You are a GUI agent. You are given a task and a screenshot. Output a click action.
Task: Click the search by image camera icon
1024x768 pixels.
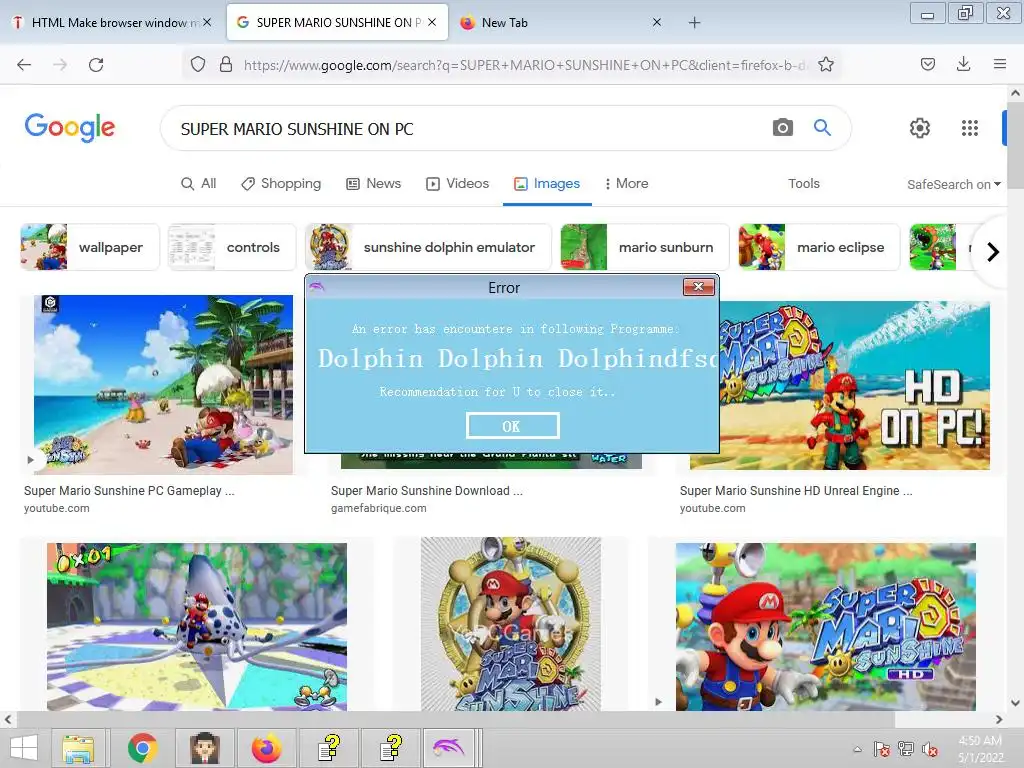tap(782, 127)
